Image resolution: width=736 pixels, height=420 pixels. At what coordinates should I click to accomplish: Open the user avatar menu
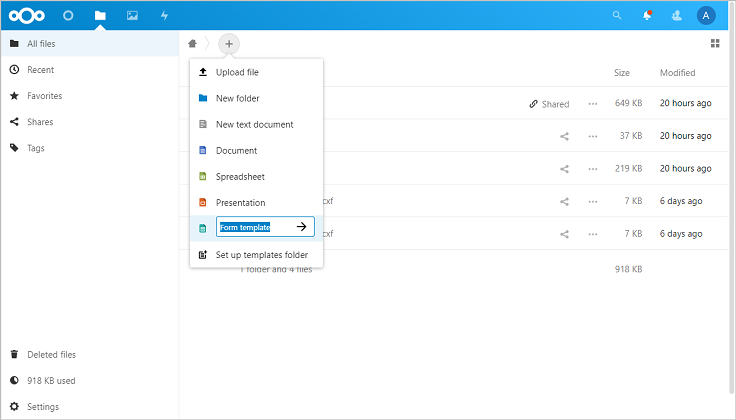(706, 16)
